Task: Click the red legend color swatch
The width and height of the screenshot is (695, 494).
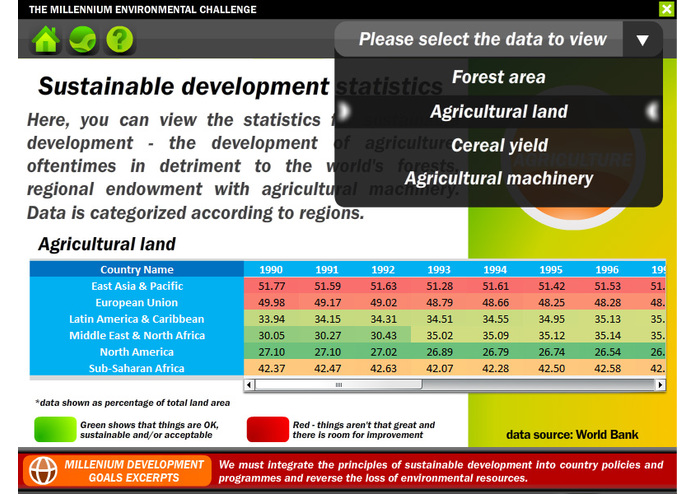Action: coord(268,429)
